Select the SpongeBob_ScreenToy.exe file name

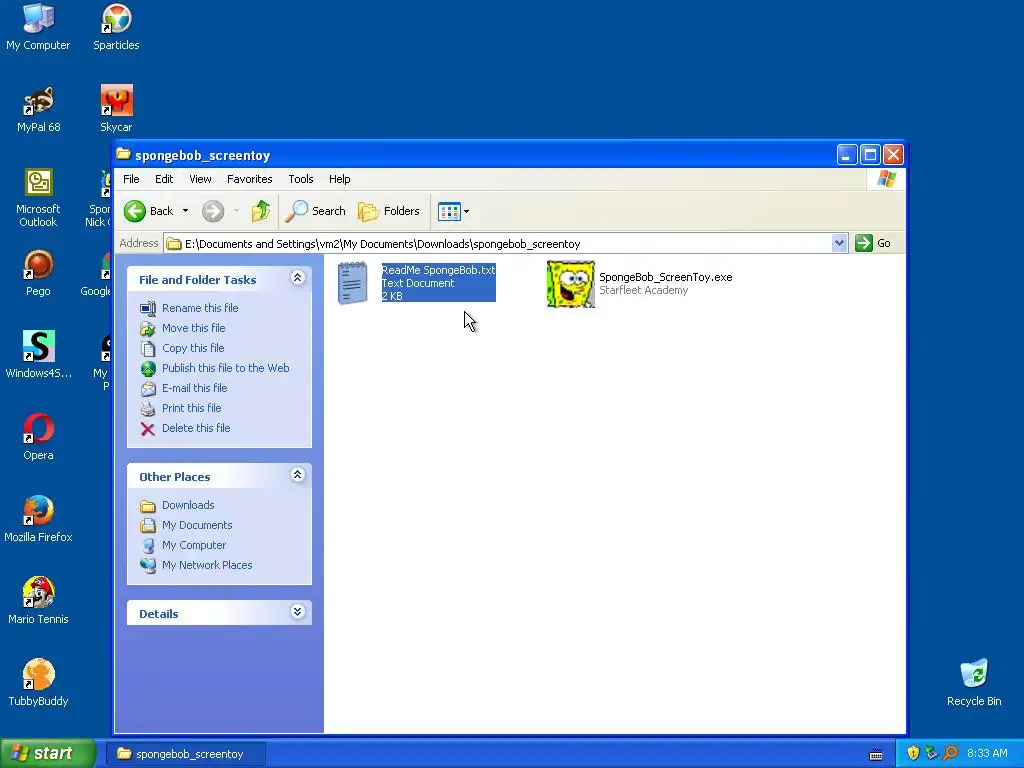pyautogui.click(x=665, y=277)
